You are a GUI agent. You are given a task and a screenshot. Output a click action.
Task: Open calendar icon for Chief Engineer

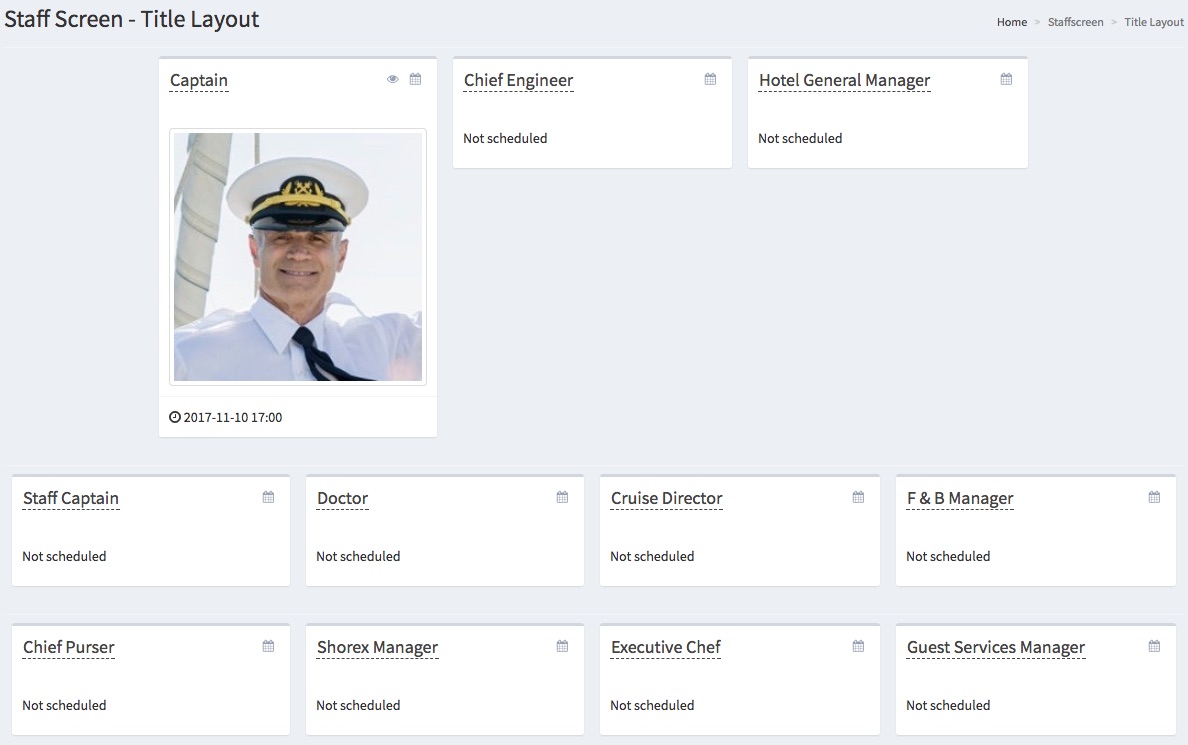tap(710, 79)
